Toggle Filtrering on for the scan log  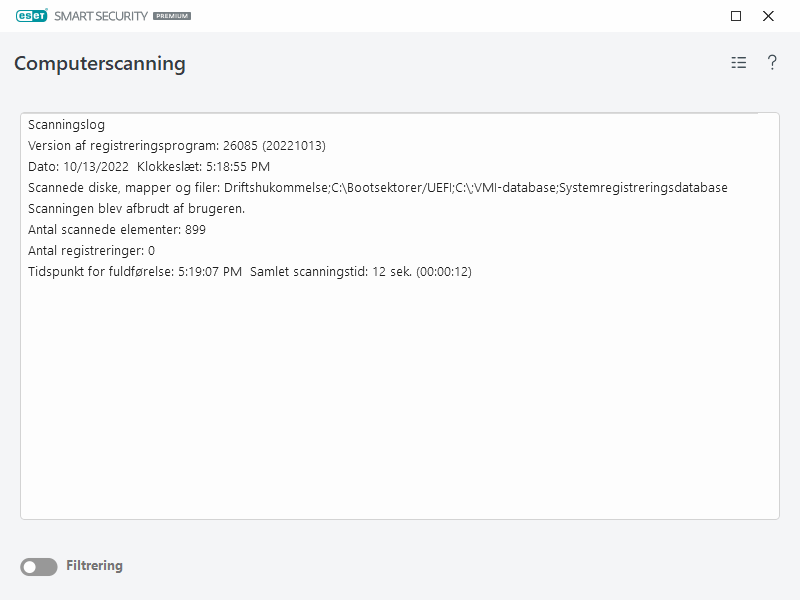point(37,565)
